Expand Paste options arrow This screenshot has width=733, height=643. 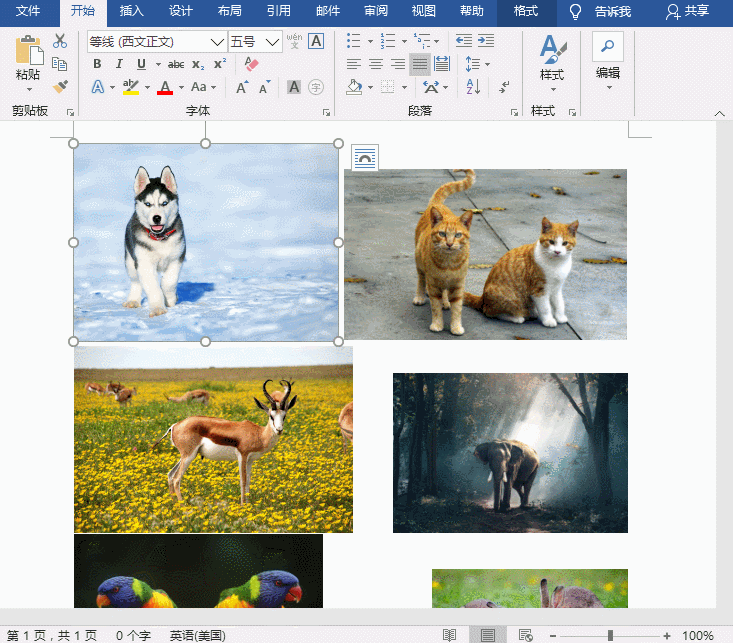point(29,89)
